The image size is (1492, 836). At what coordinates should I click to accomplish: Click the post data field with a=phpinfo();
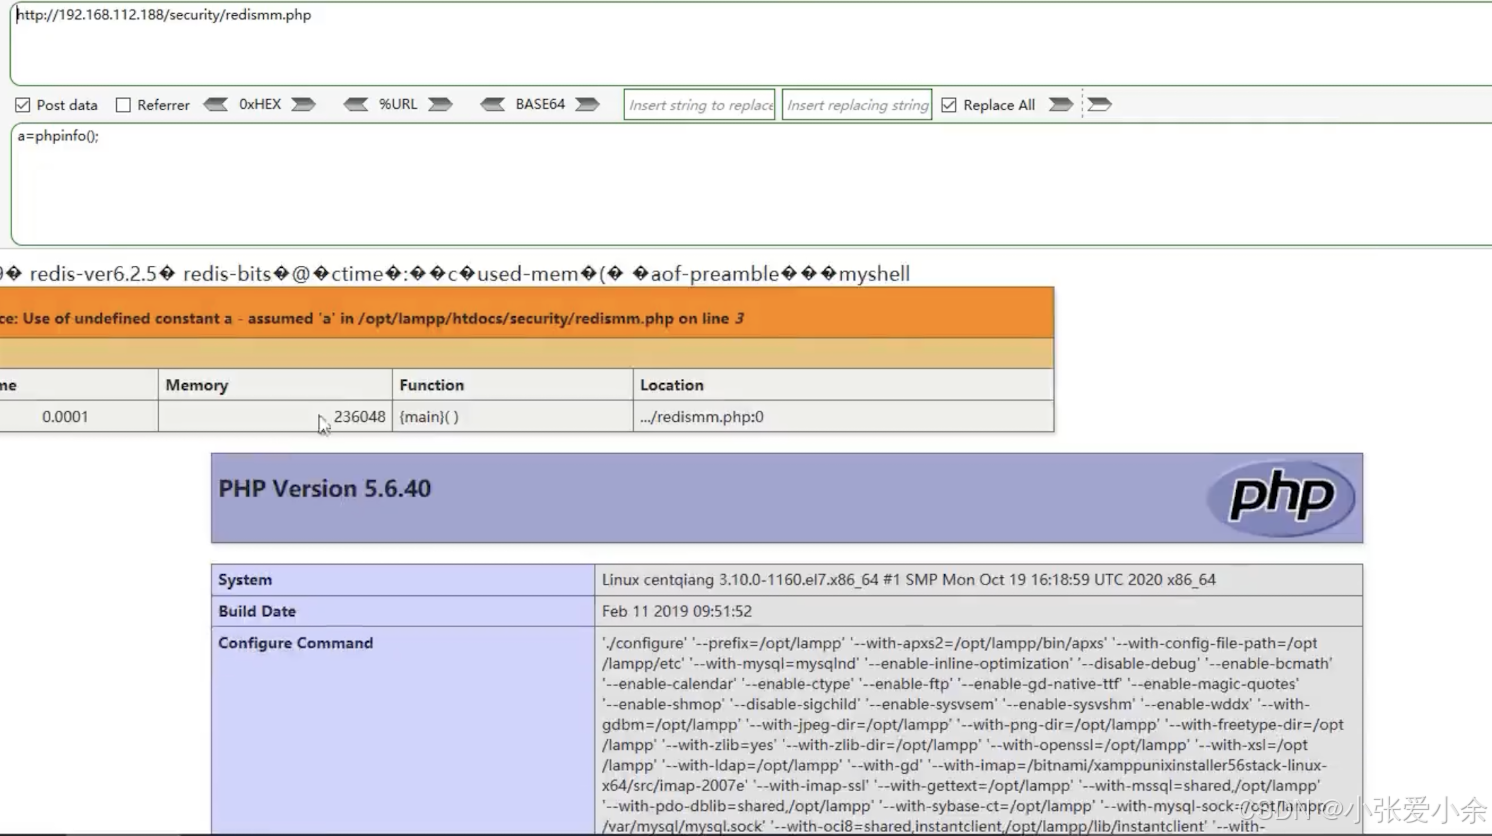point(751,184)
